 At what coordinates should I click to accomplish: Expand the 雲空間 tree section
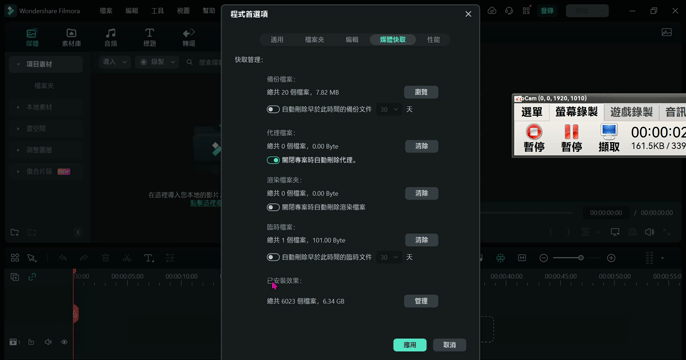[18, 129]
